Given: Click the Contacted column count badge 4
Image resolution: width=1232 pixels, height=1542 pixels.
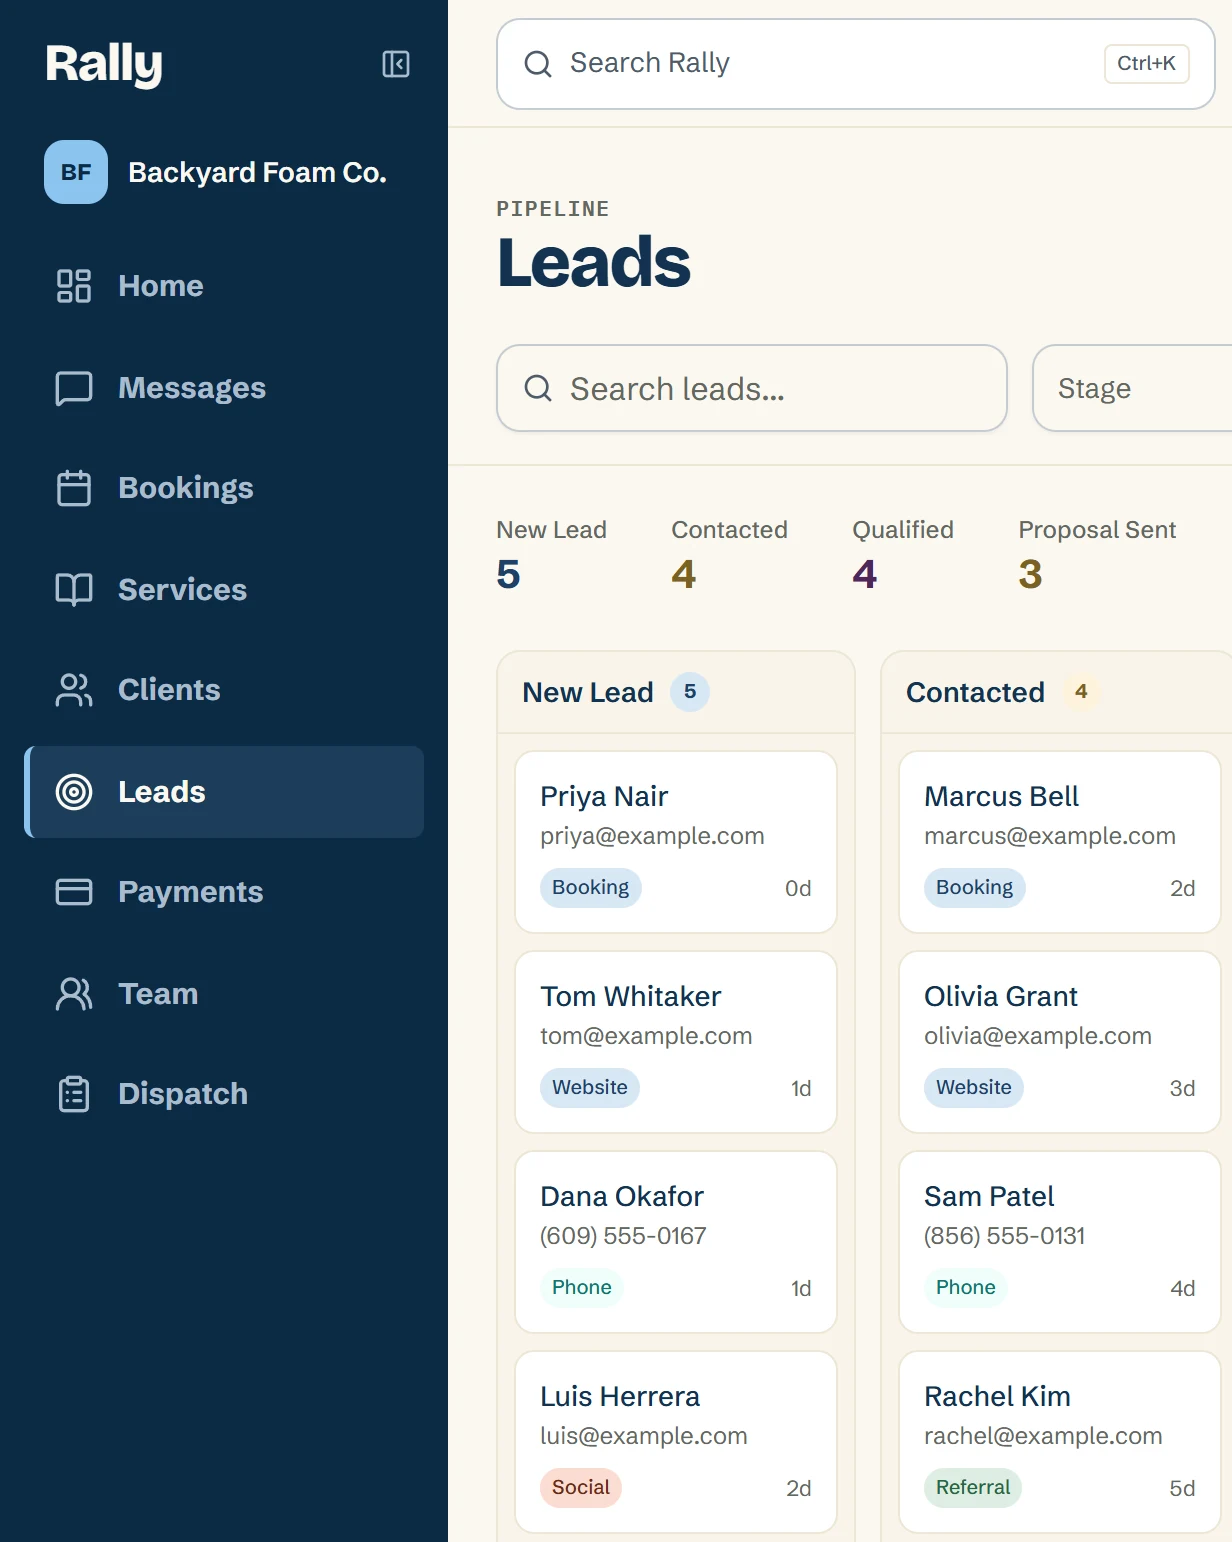Looking at the screenshot, I should tap(1081, 692).
